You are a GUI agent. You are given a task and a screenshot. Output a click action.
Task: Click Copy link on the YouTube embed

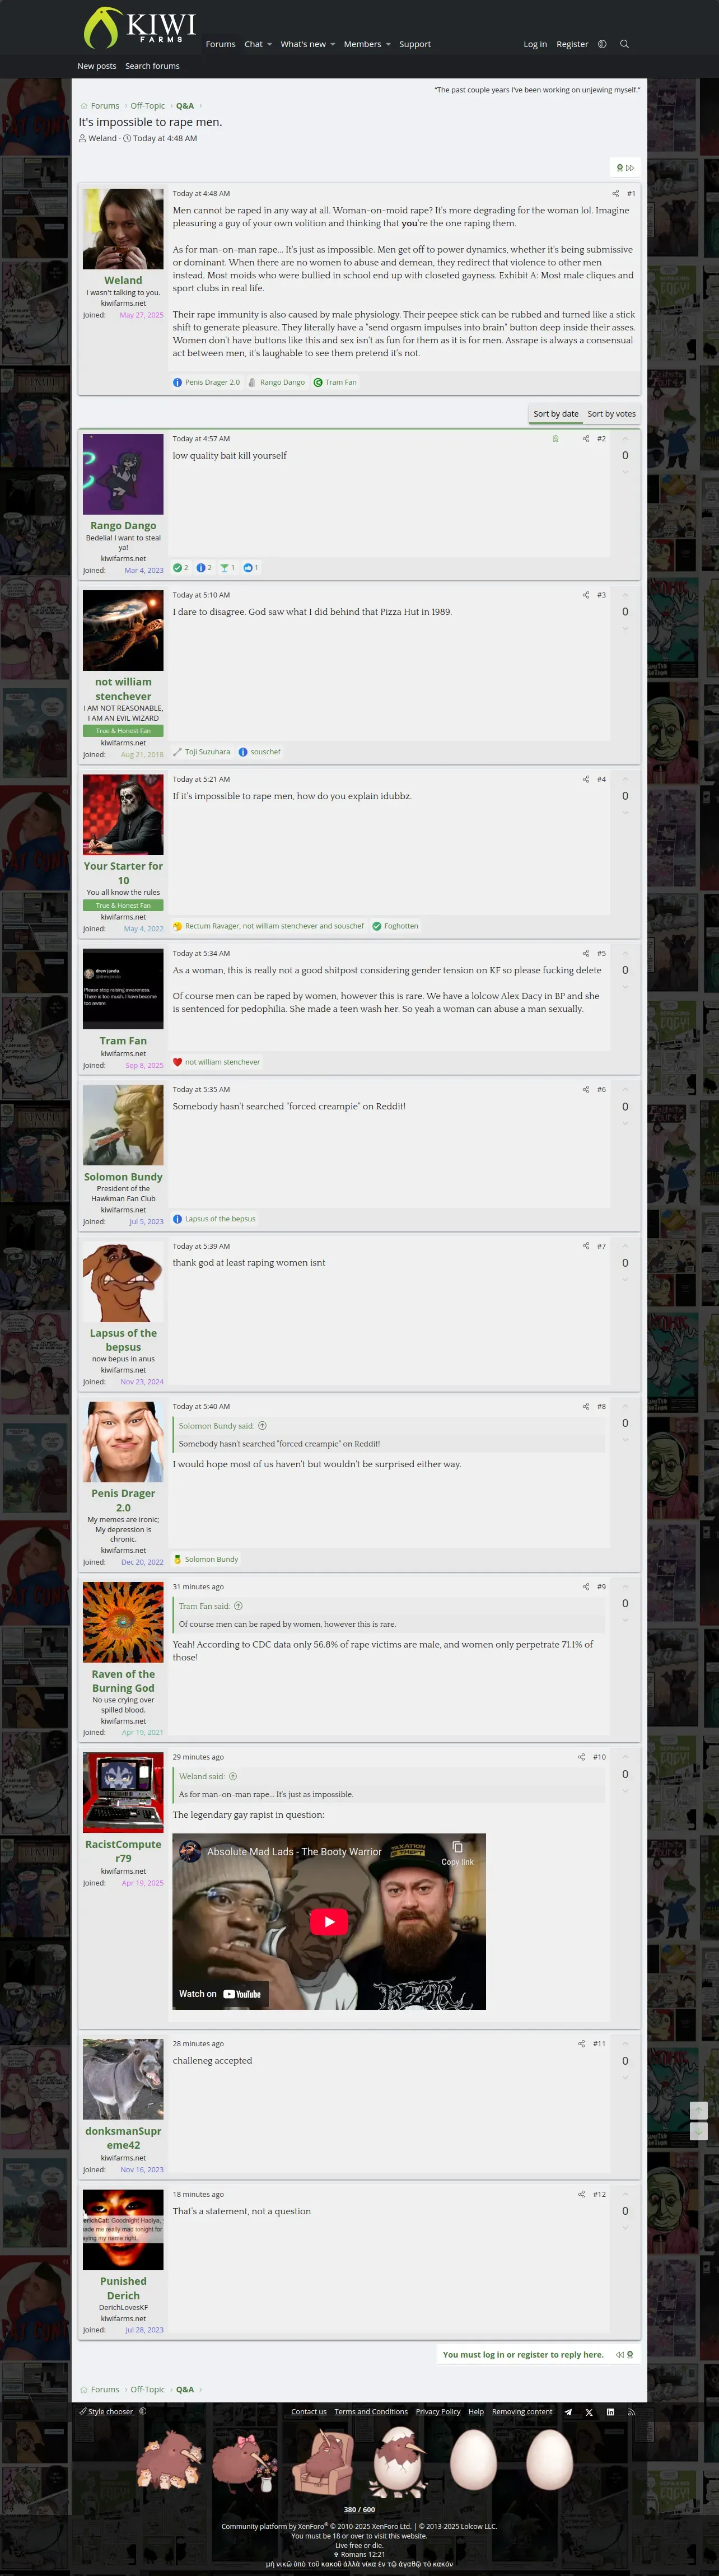(x=457, y=1853)
